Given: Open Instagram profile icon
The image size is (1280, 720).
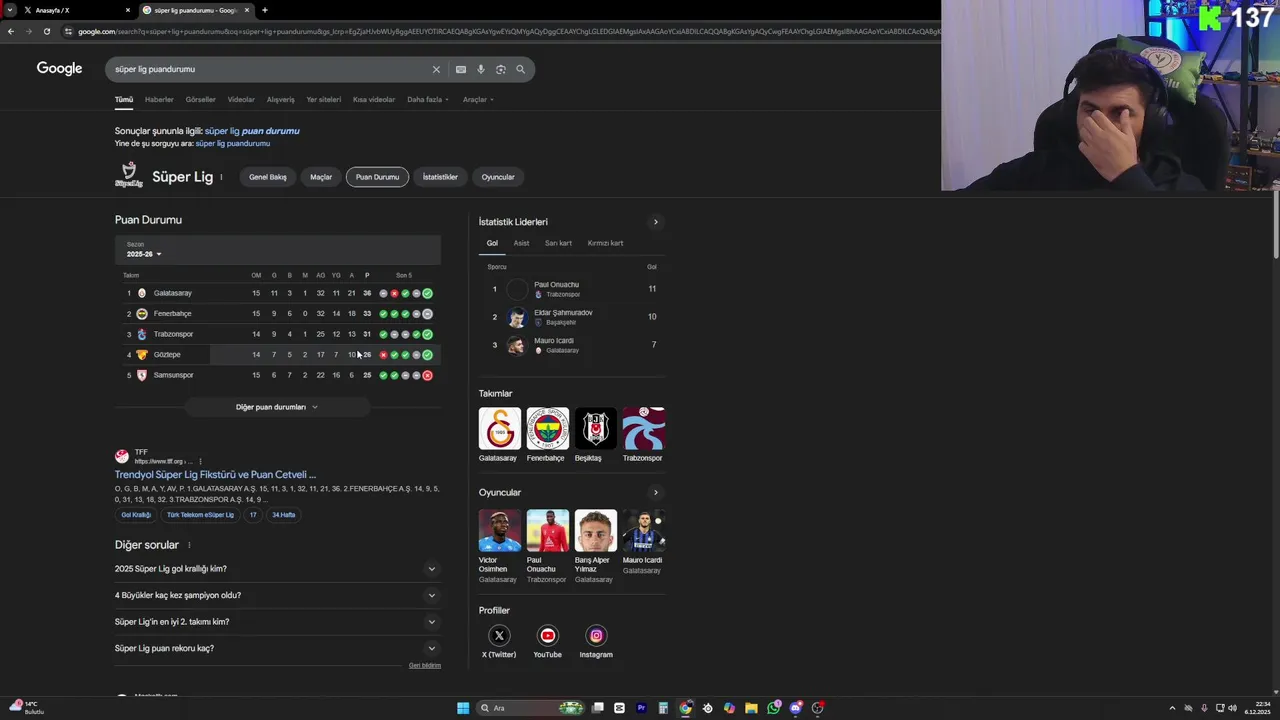Looking at the screenshot, I should pyautogui.click(x=596, y=635).
